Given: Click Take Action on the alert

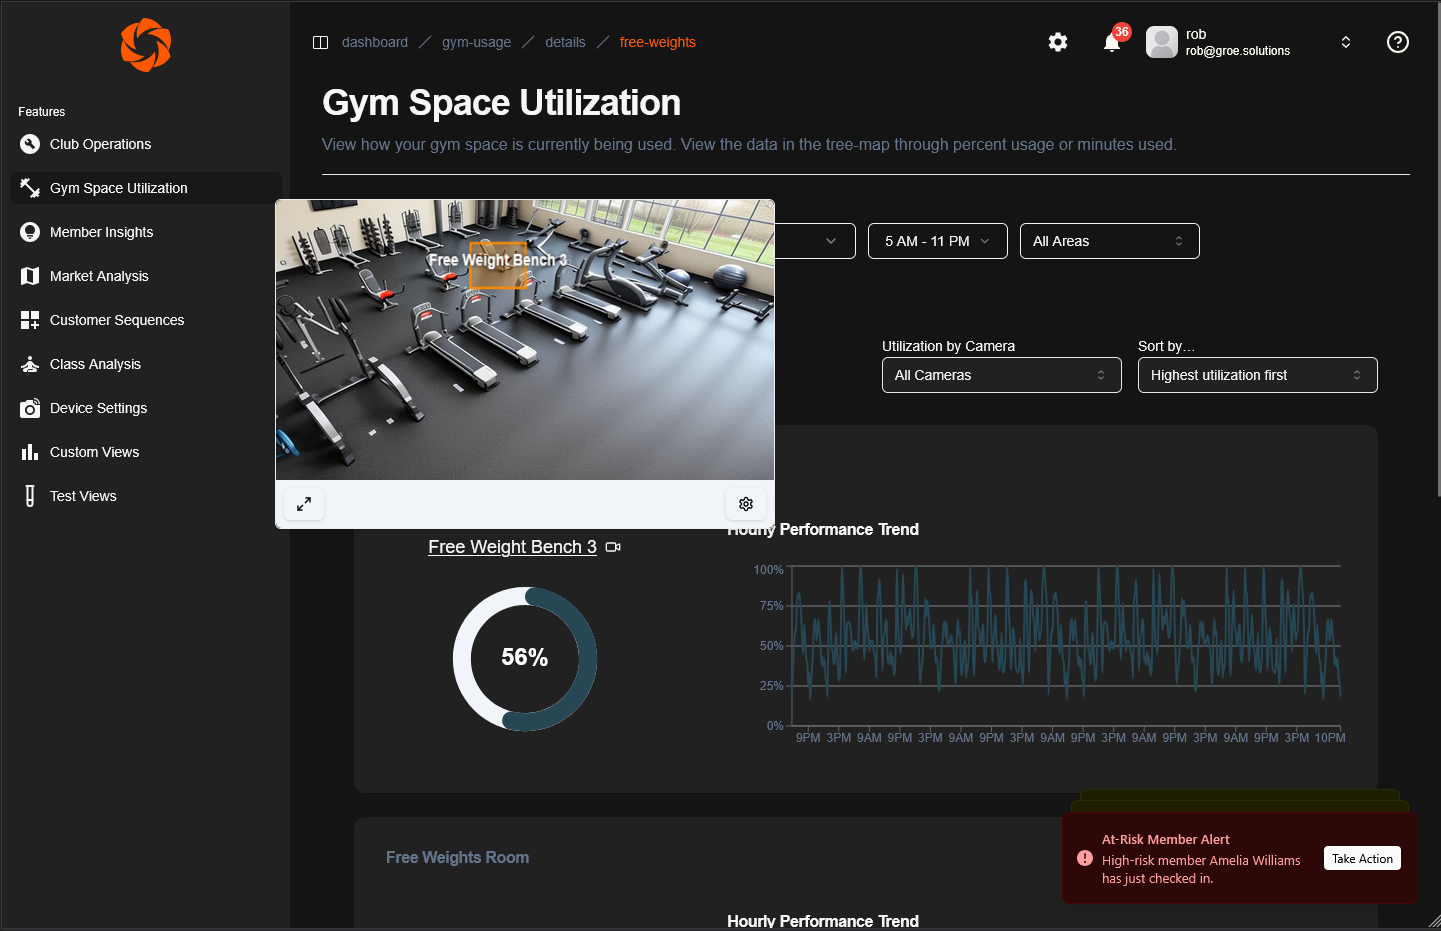Looking at the screenshot, I should [x=1362, y=858].
